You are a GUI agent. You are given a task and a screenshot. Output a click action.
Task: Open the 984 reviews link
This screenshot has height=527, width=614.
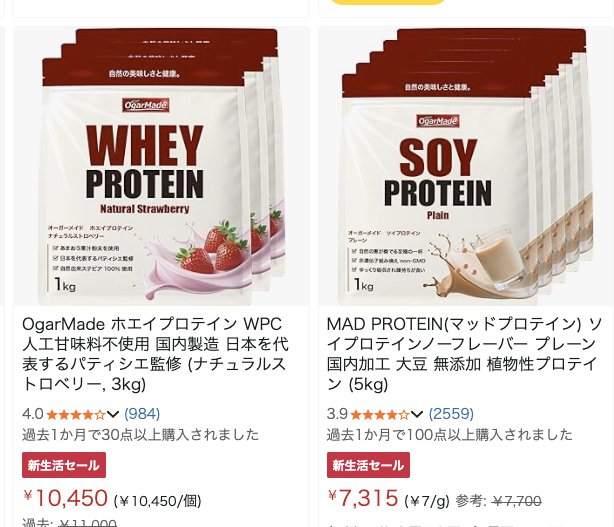click(x=142, y=414)
